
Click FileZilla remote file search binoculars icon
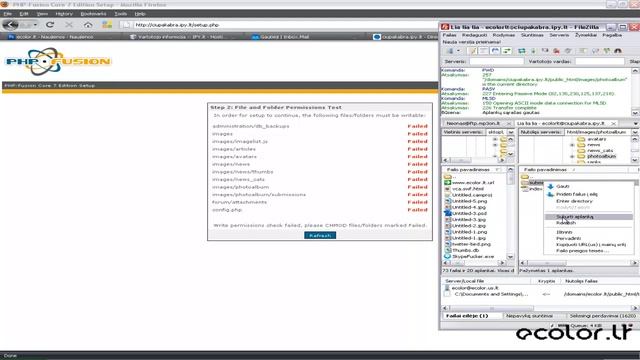[x=618, y=51]
